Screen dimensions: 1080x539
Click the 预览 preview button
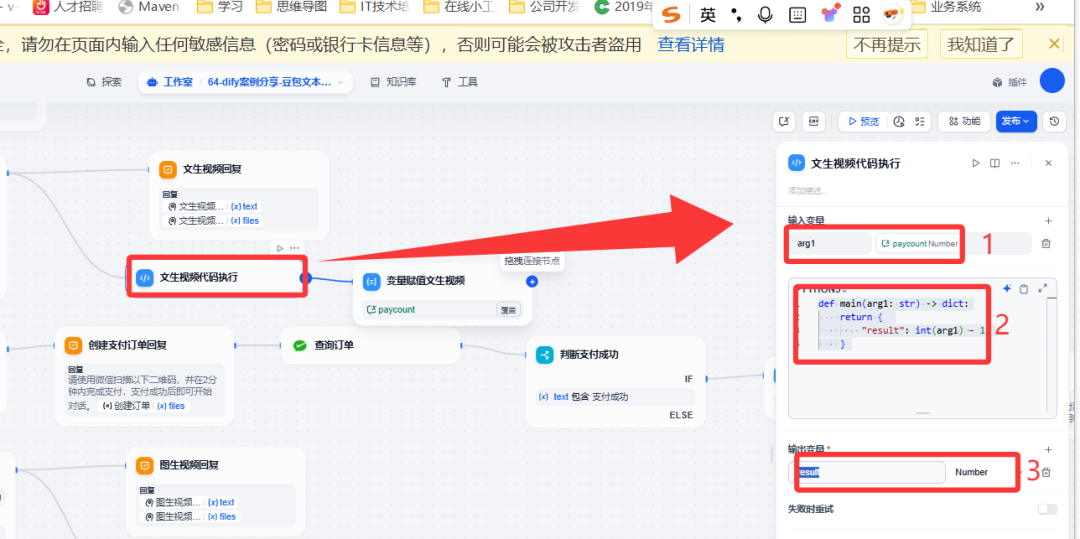(864, 121)
